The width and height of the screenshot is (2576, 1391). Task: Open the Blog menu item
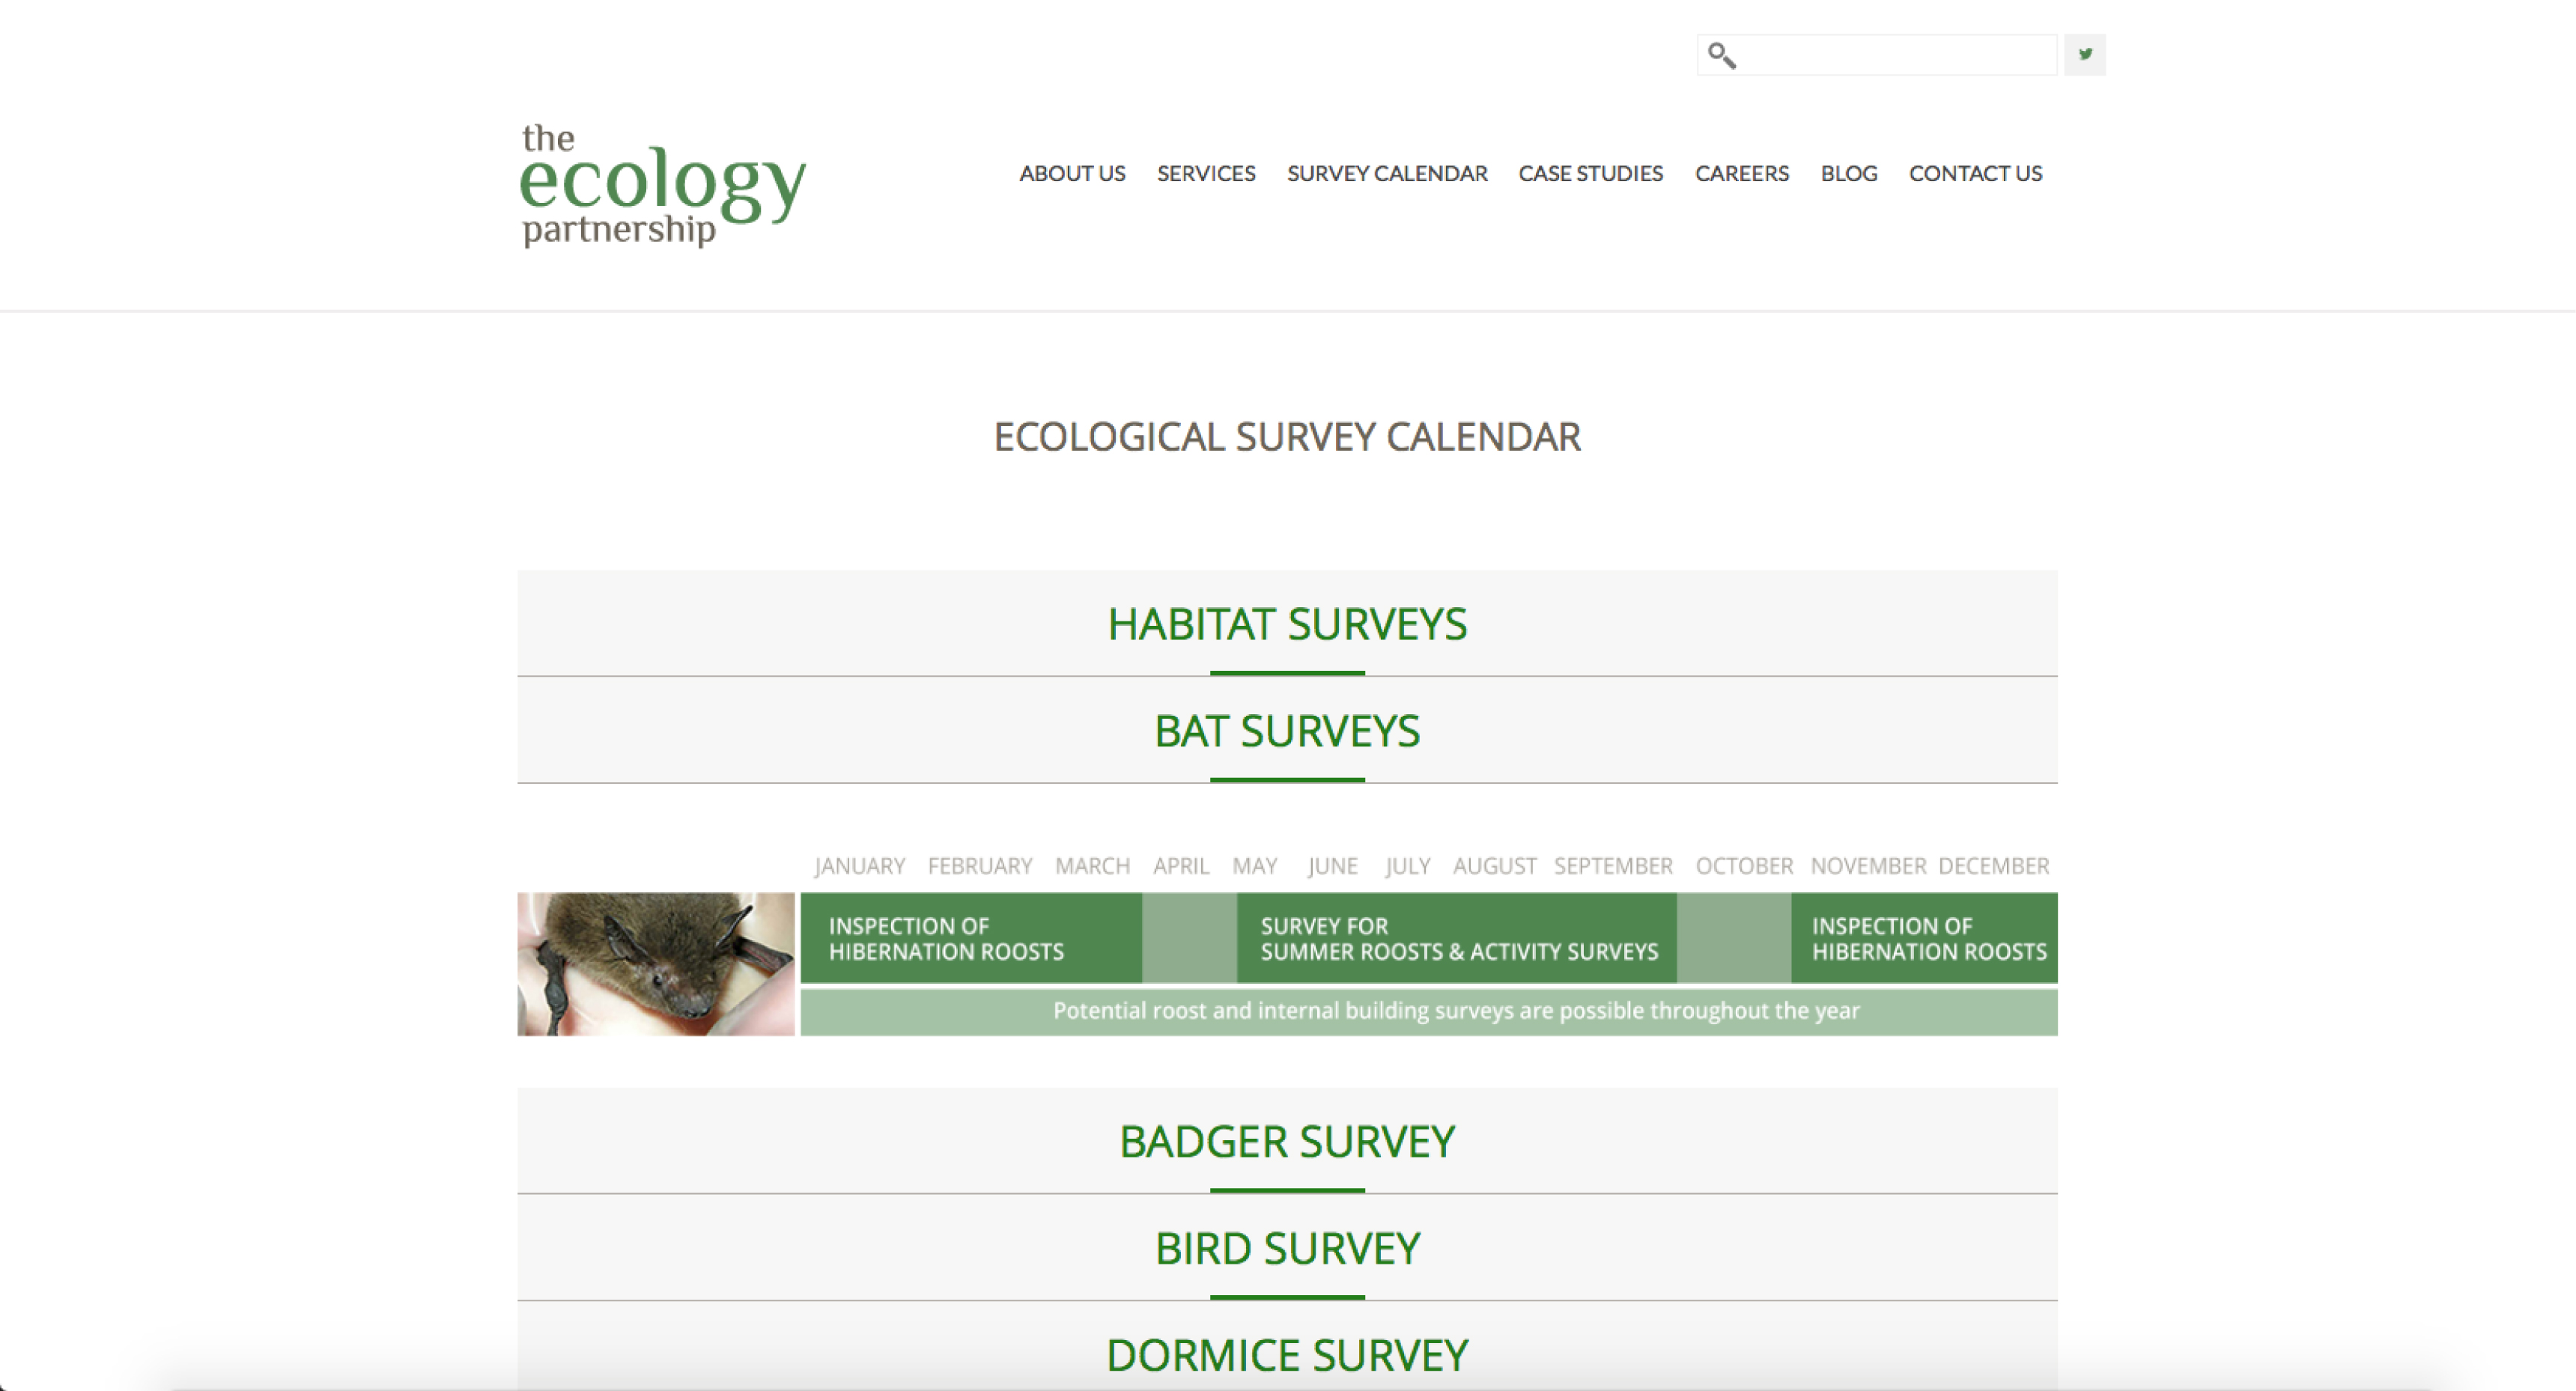click(1848, 173)
